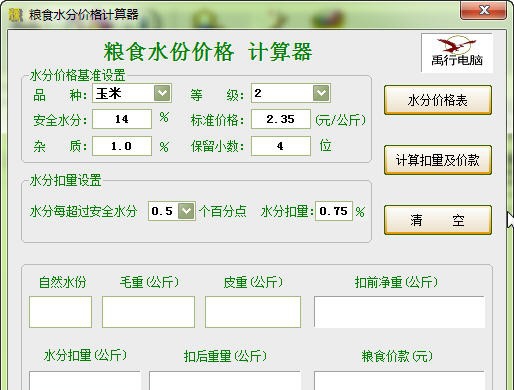Select the 玉米 text in 品种 combo box

(x=109, y=93)
